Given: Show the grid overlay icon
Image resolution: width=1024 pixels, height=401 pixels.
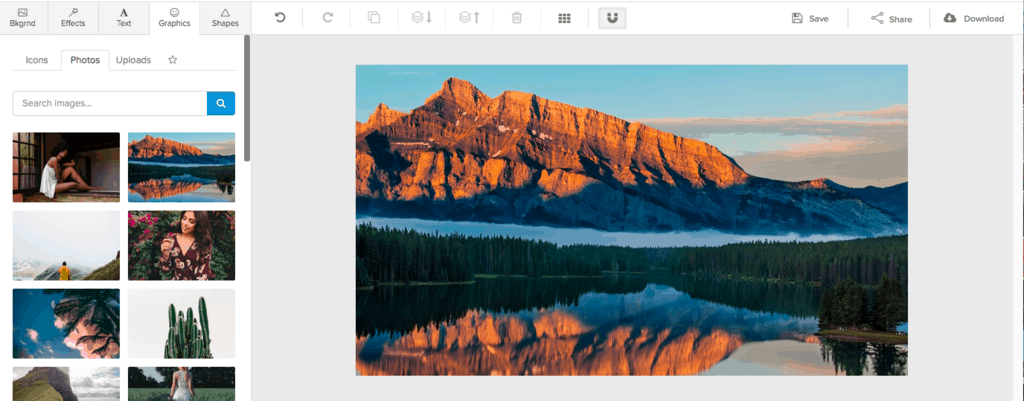Looking at the screenshot, I should 564,18.
